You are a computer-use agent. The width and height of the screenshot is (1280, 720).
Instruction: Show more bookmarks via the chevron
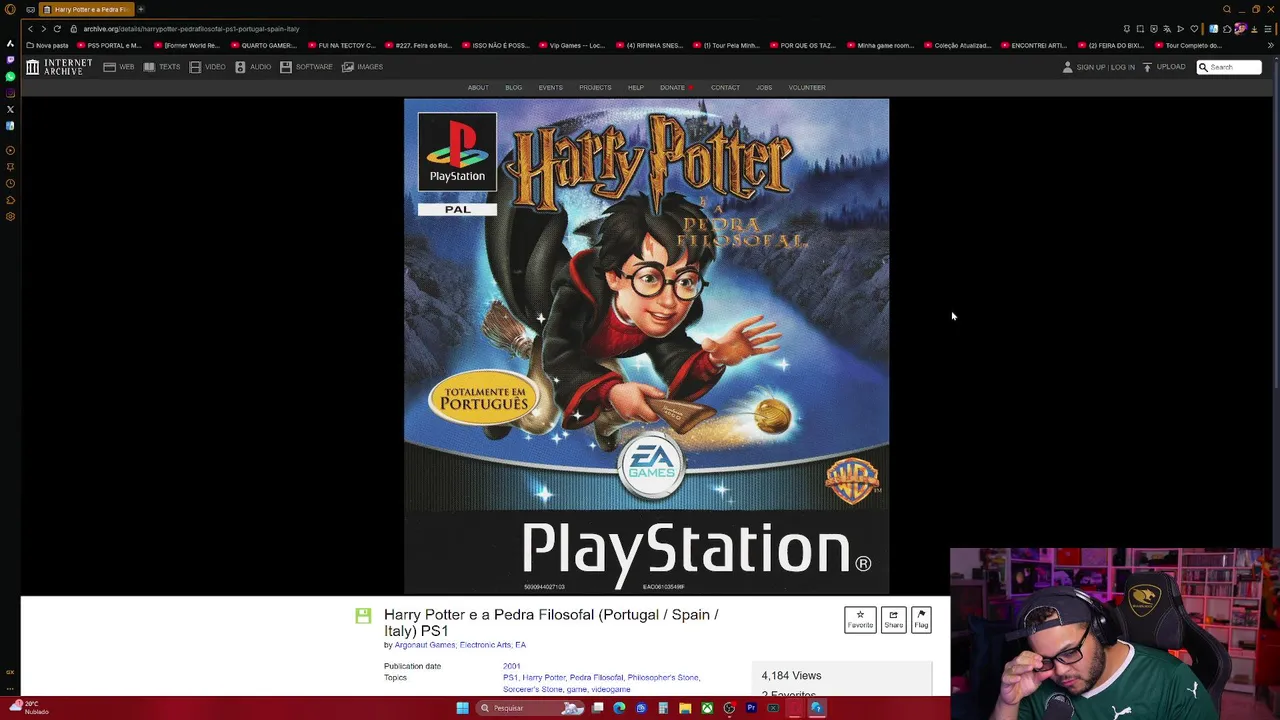click(1270, 45)
